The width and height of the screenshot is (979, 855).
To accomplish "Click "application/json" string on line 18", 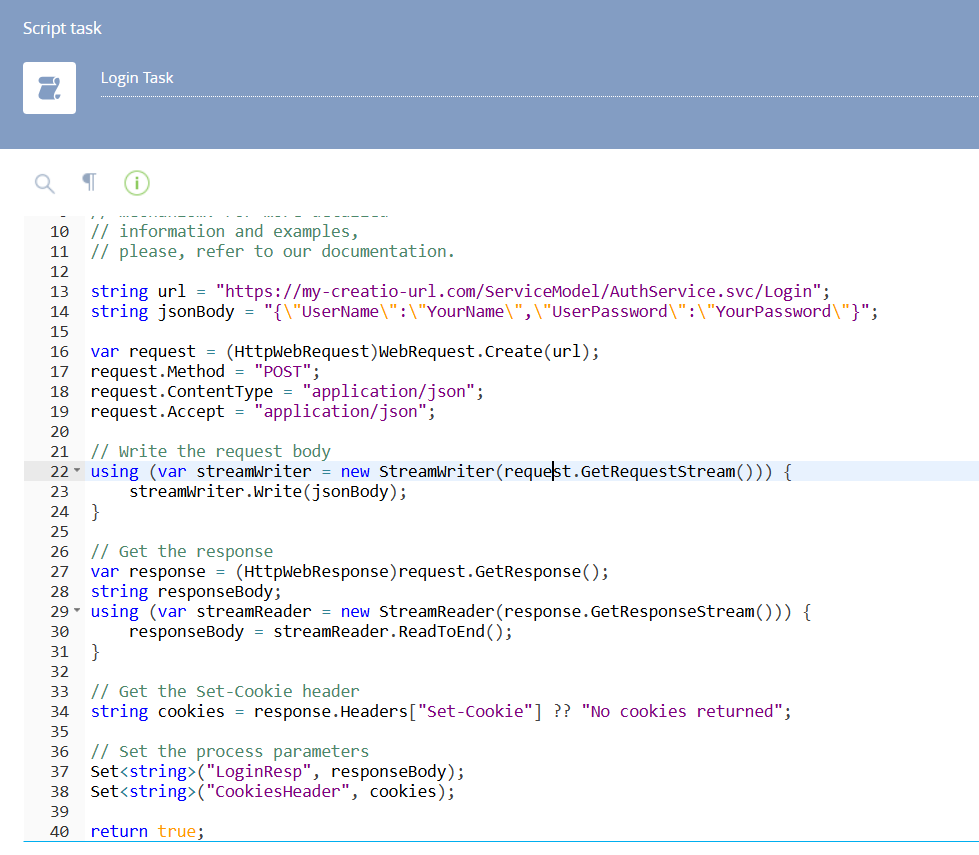I will [x=388, y=392].
